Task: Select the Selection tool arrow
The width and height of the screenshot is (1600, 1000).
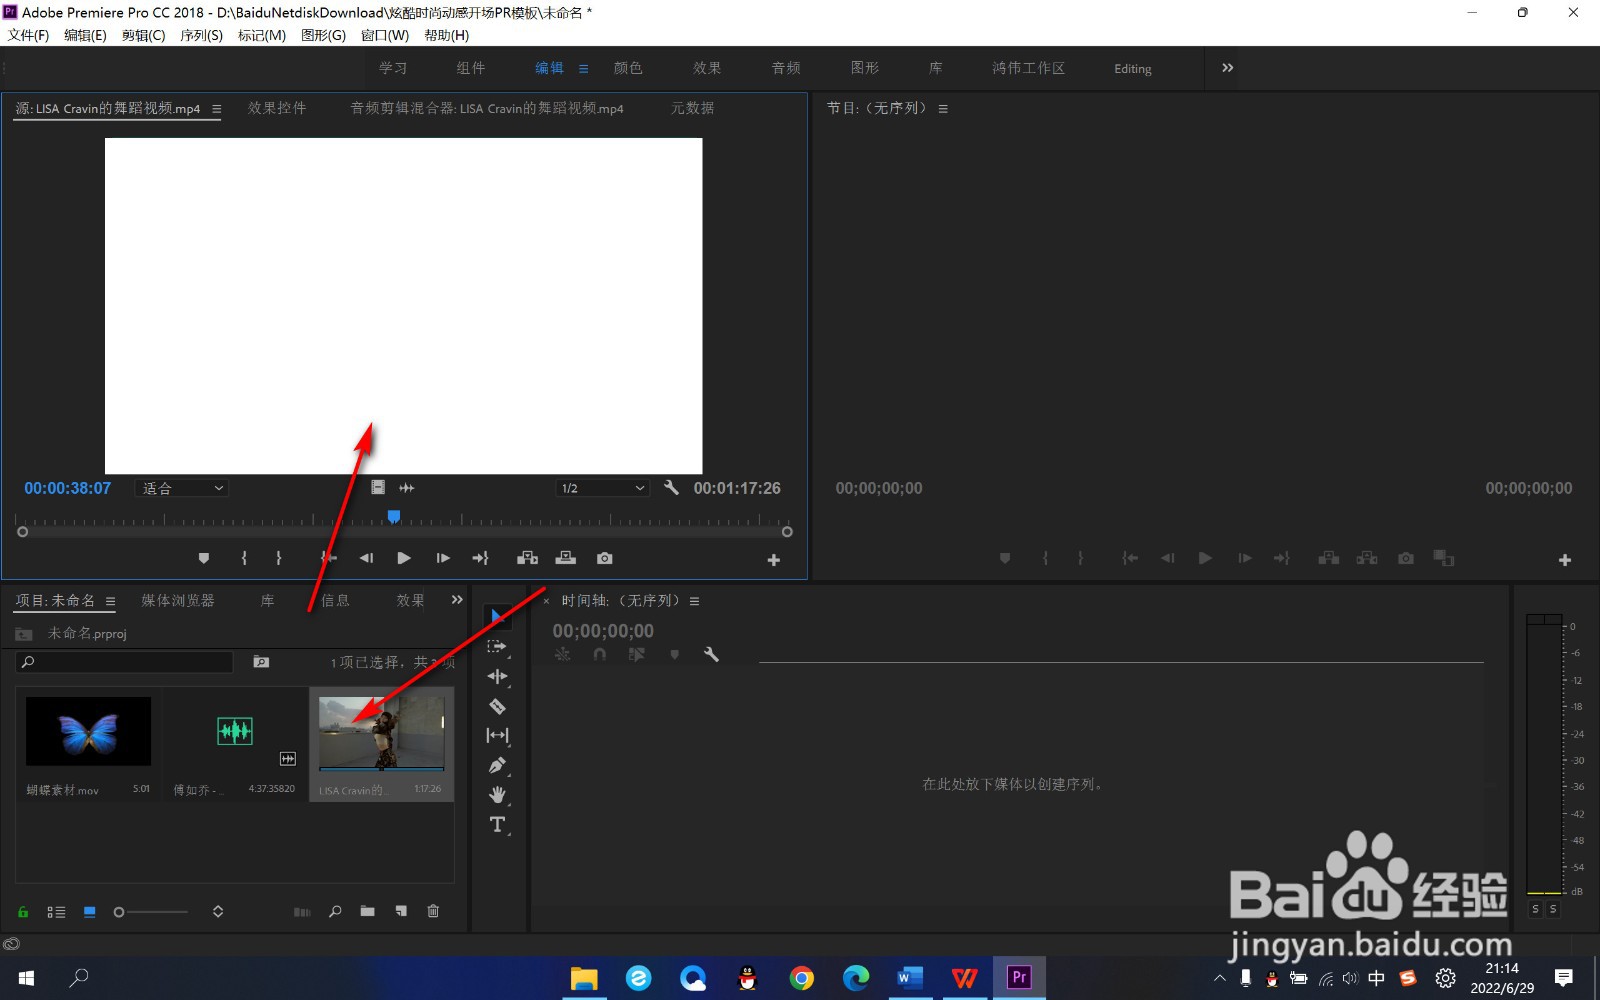Action: [497, 617]
